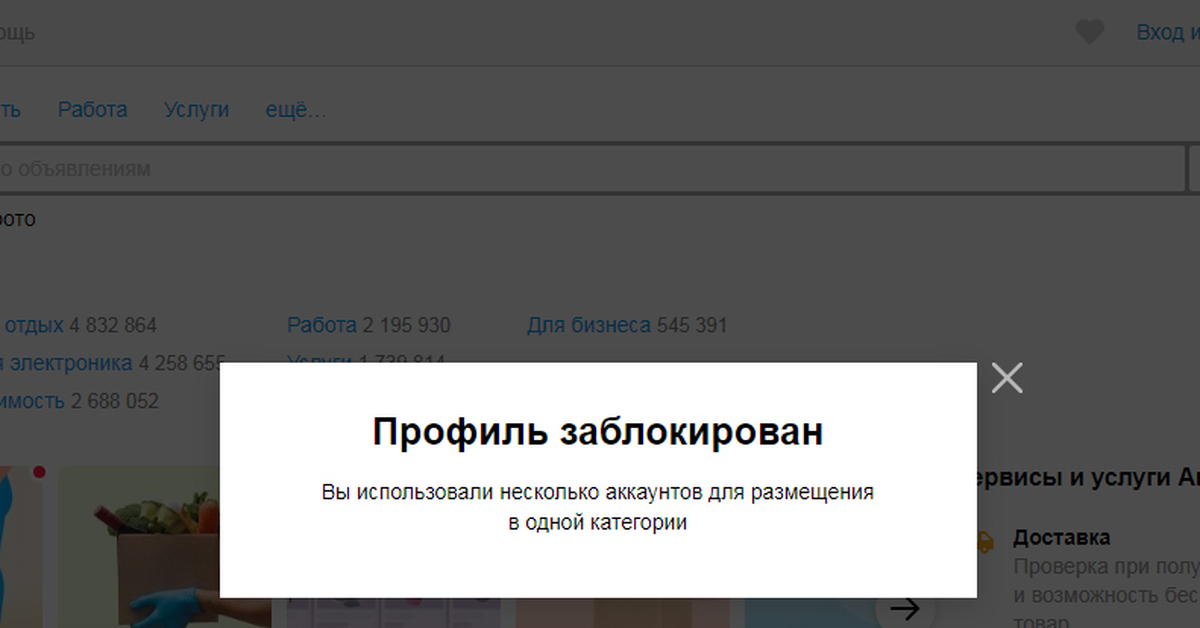Open the blue swimsuit thumbnail at left
The image size is (1200, 628).
pos(20,545)
